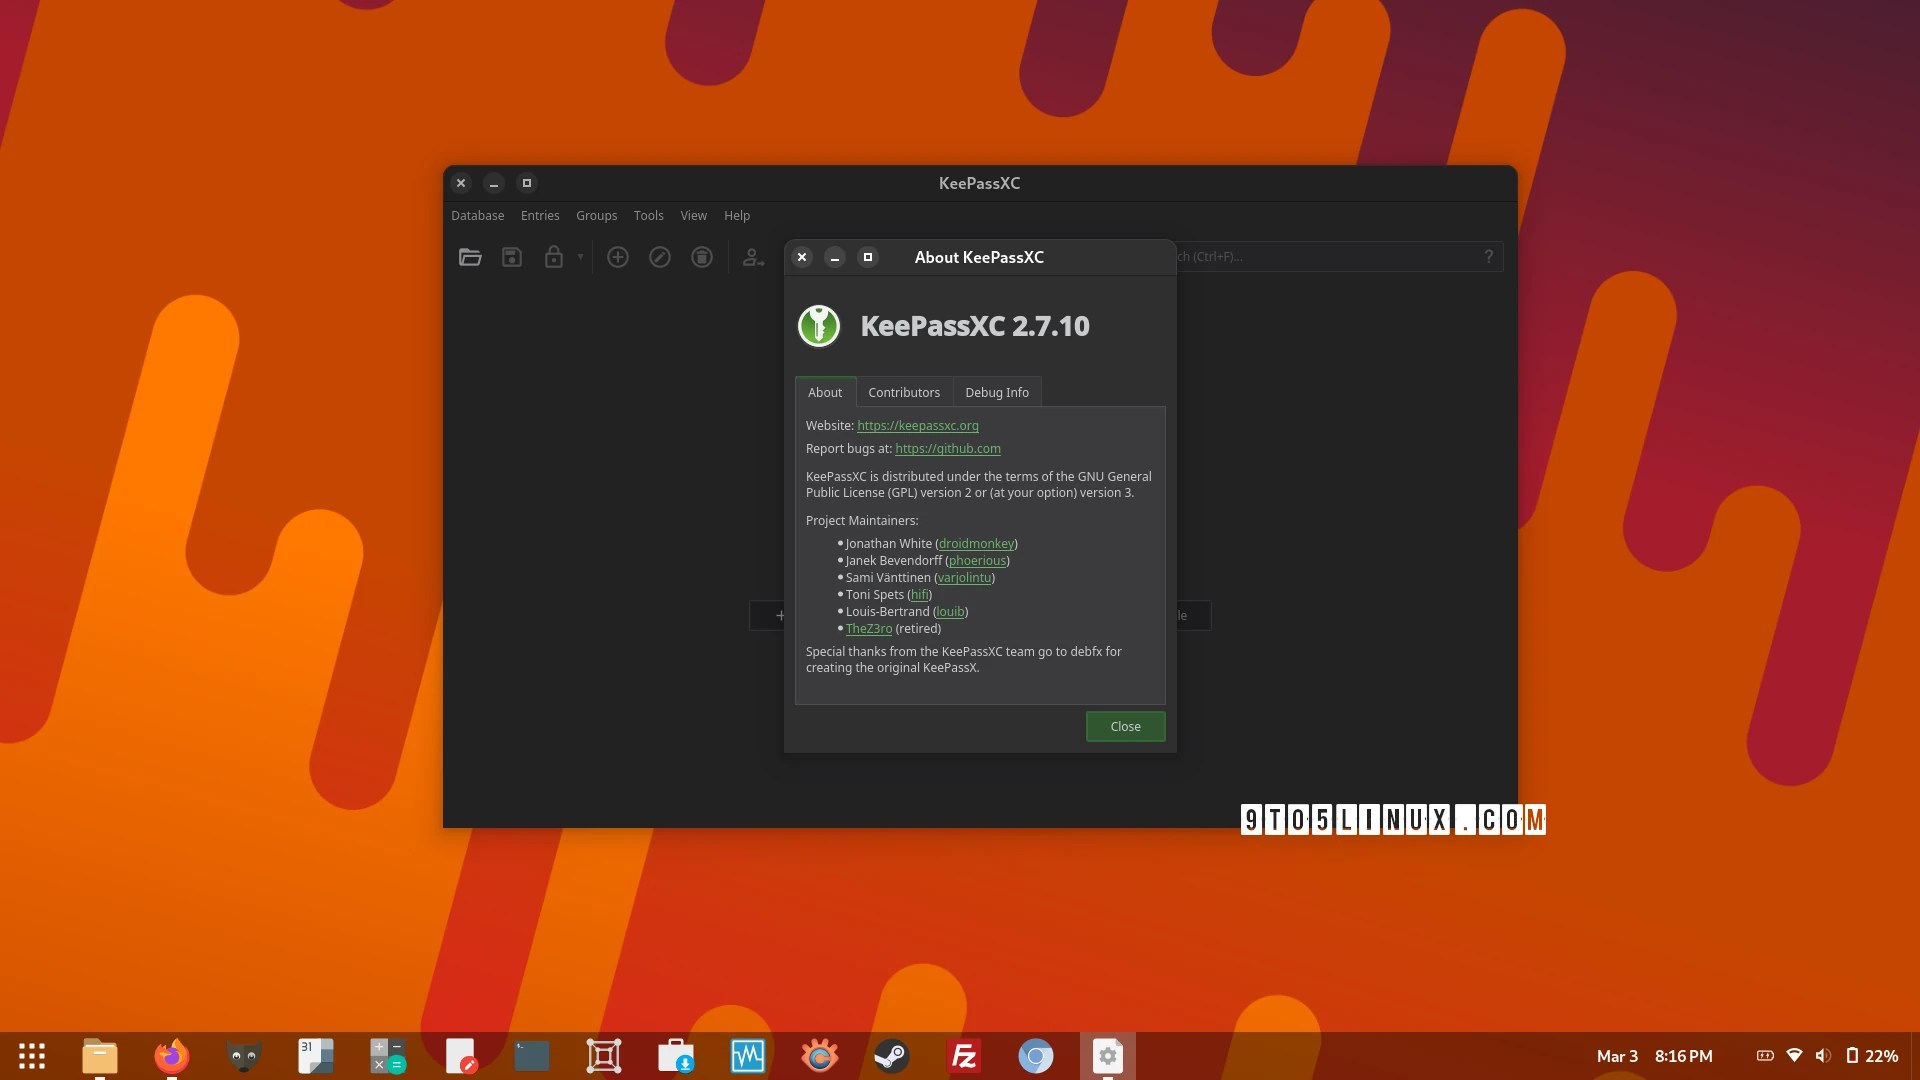This screenshot has height=1080, width=1920.
Task: Click the delete entry trash icon
Action: [702, 257]
